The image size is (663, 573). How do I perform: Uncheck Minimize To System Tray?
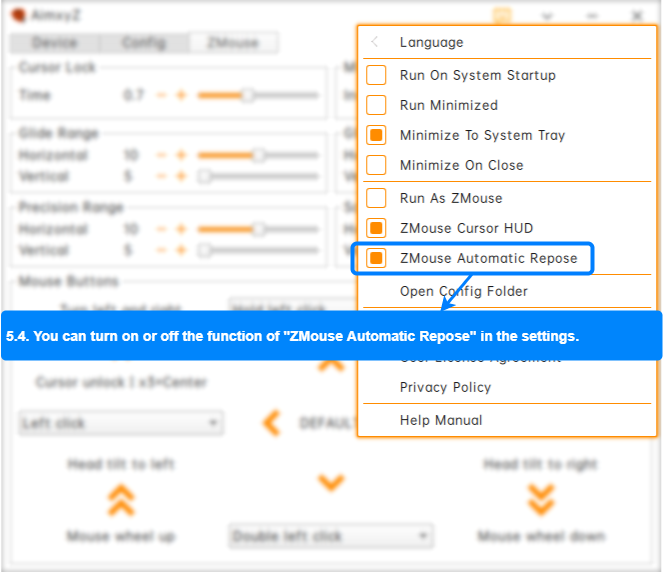(376, 135)
